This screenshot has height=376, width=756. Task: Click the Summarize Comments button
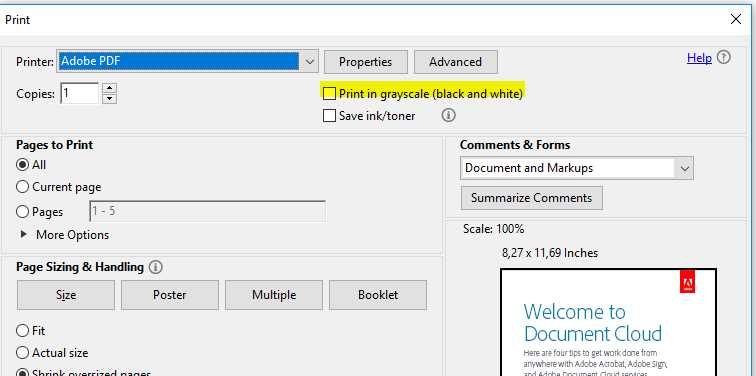pos(531,198)
